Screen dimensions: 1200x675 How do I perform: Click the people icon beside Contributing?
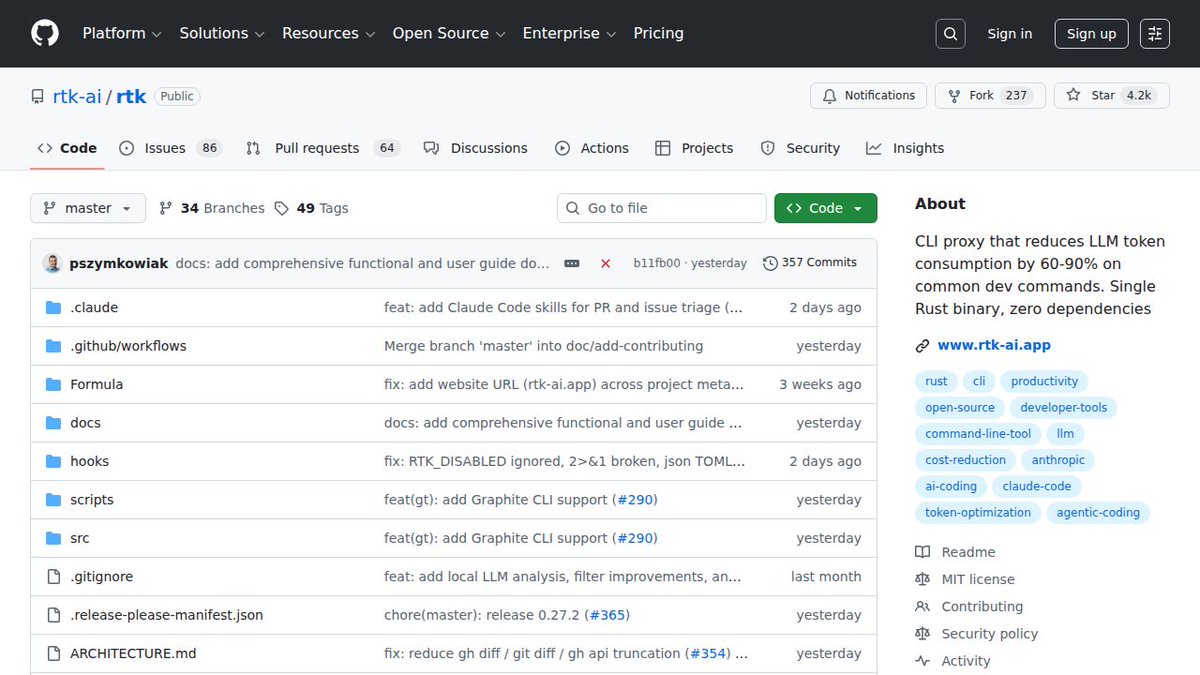pyautogui.click(x=922, y=606)
